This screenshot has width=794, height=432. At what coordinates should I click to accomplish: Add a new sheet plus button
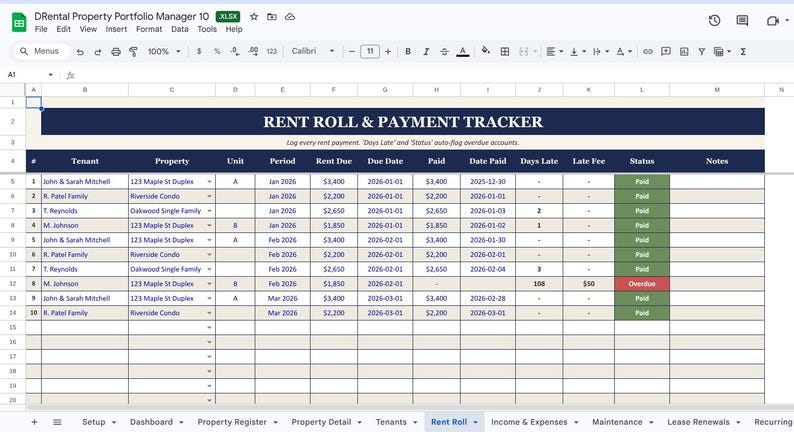34,422
